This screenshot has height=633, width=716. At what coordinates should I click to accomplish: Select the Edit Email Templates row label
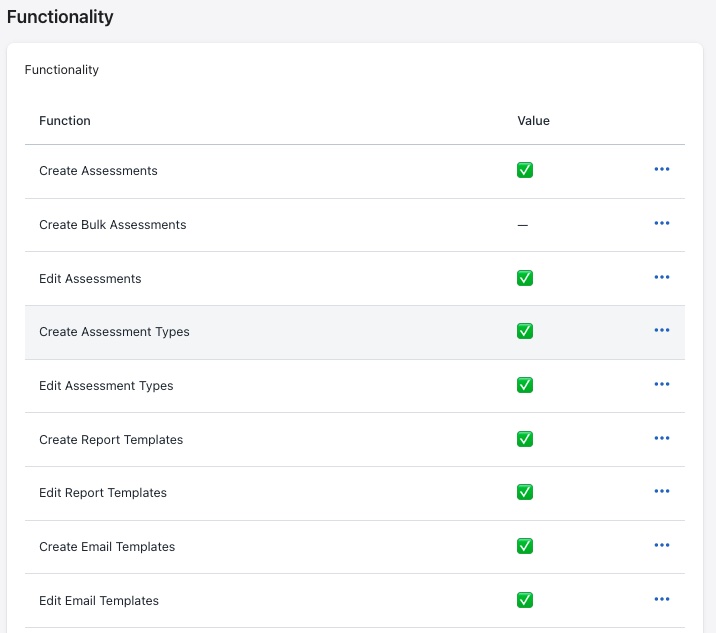pos(99,601)
